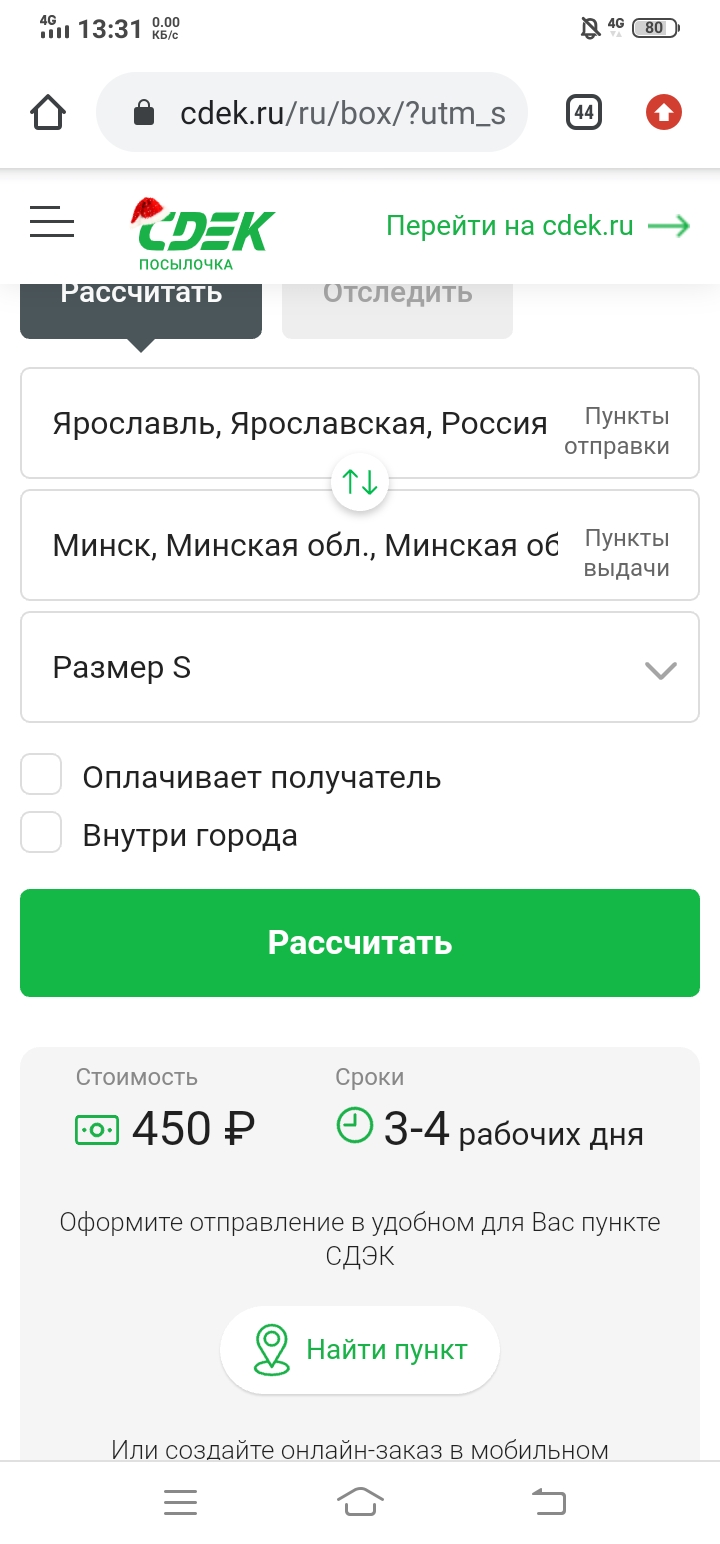Expand the Размер S size dropdown
The width and height of the screenshot is (720, 1544).
pos(360,668)
